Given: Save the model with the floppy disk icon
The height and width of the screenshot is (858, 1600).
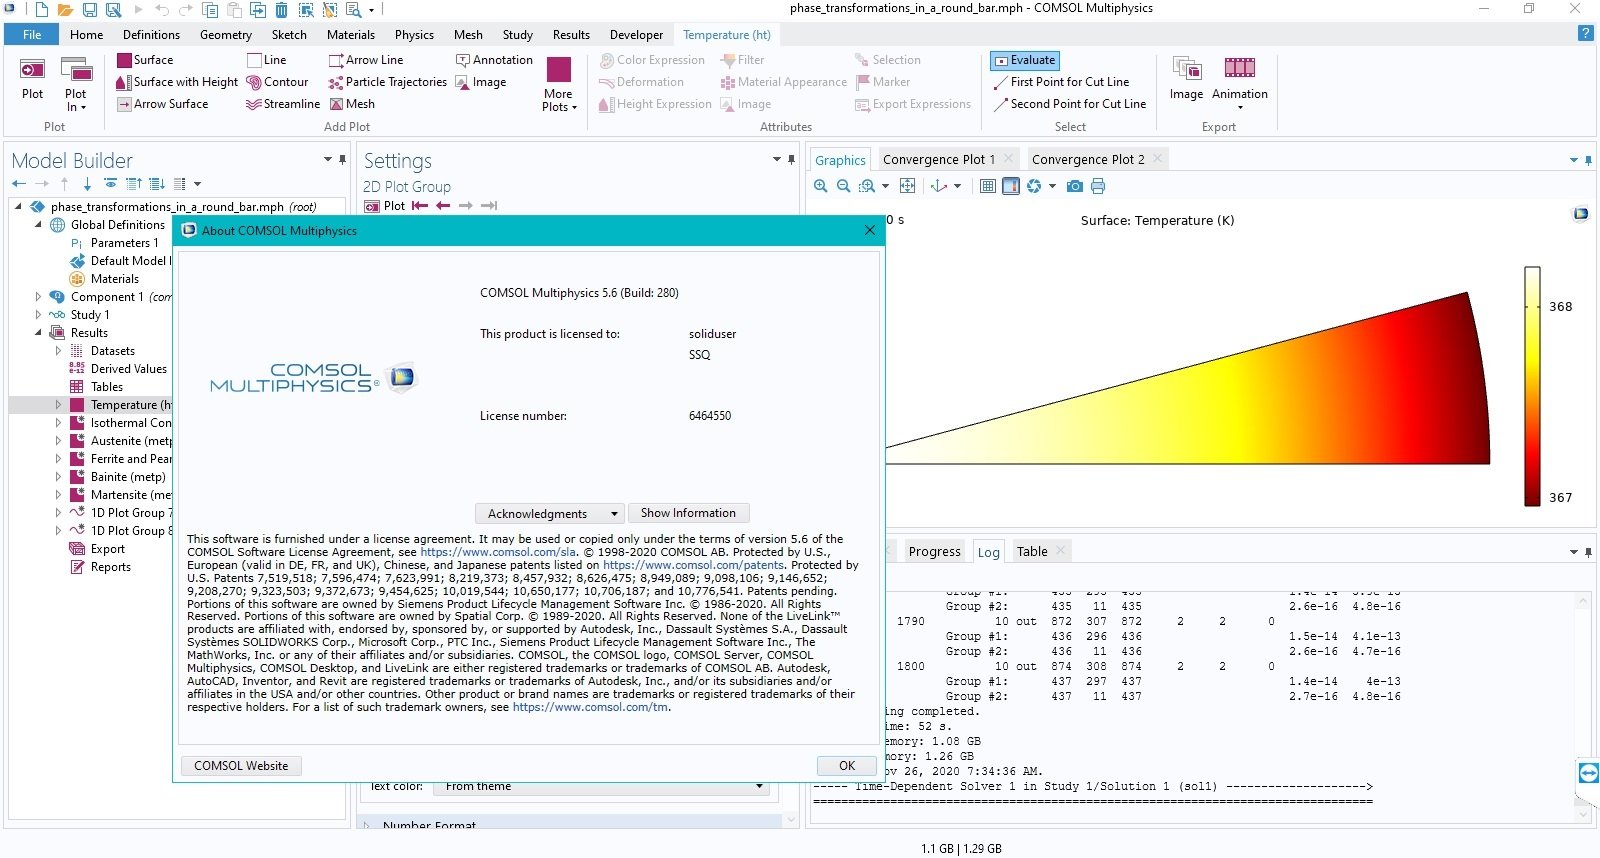Looking at the screenshot, I should pyautogui.click(x=89, y=10).
